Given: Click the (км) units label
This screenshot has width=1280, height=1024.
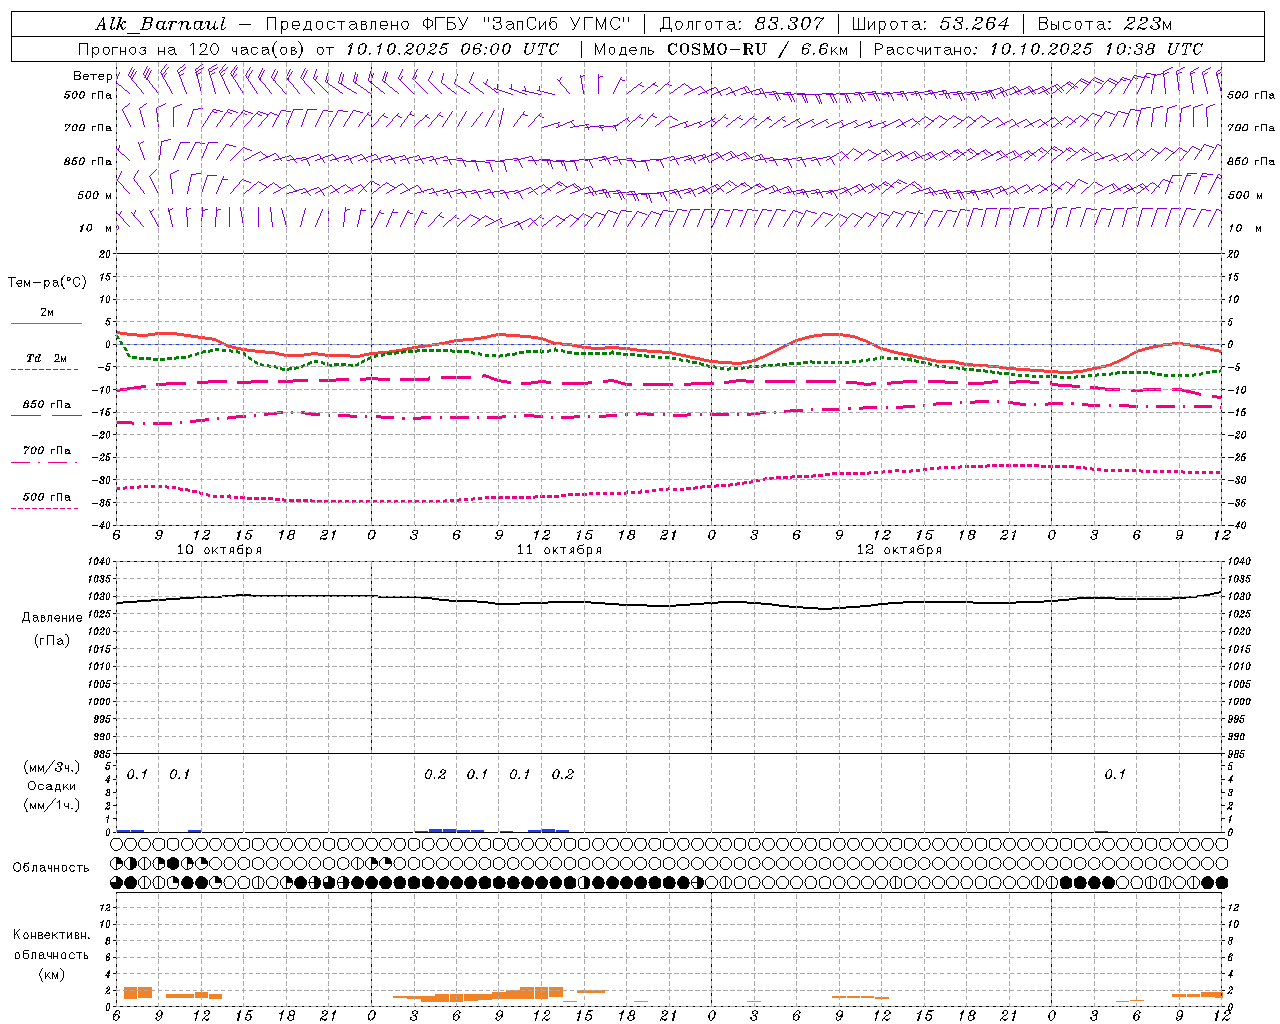Looking at the screenshot, I should 52,974.
